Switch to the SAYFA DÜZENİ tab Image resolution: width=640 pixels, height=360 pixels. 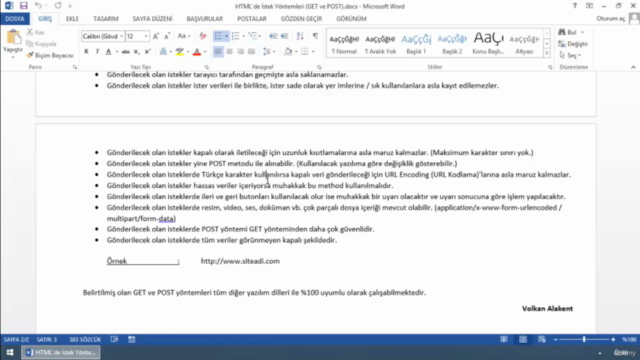152,19
